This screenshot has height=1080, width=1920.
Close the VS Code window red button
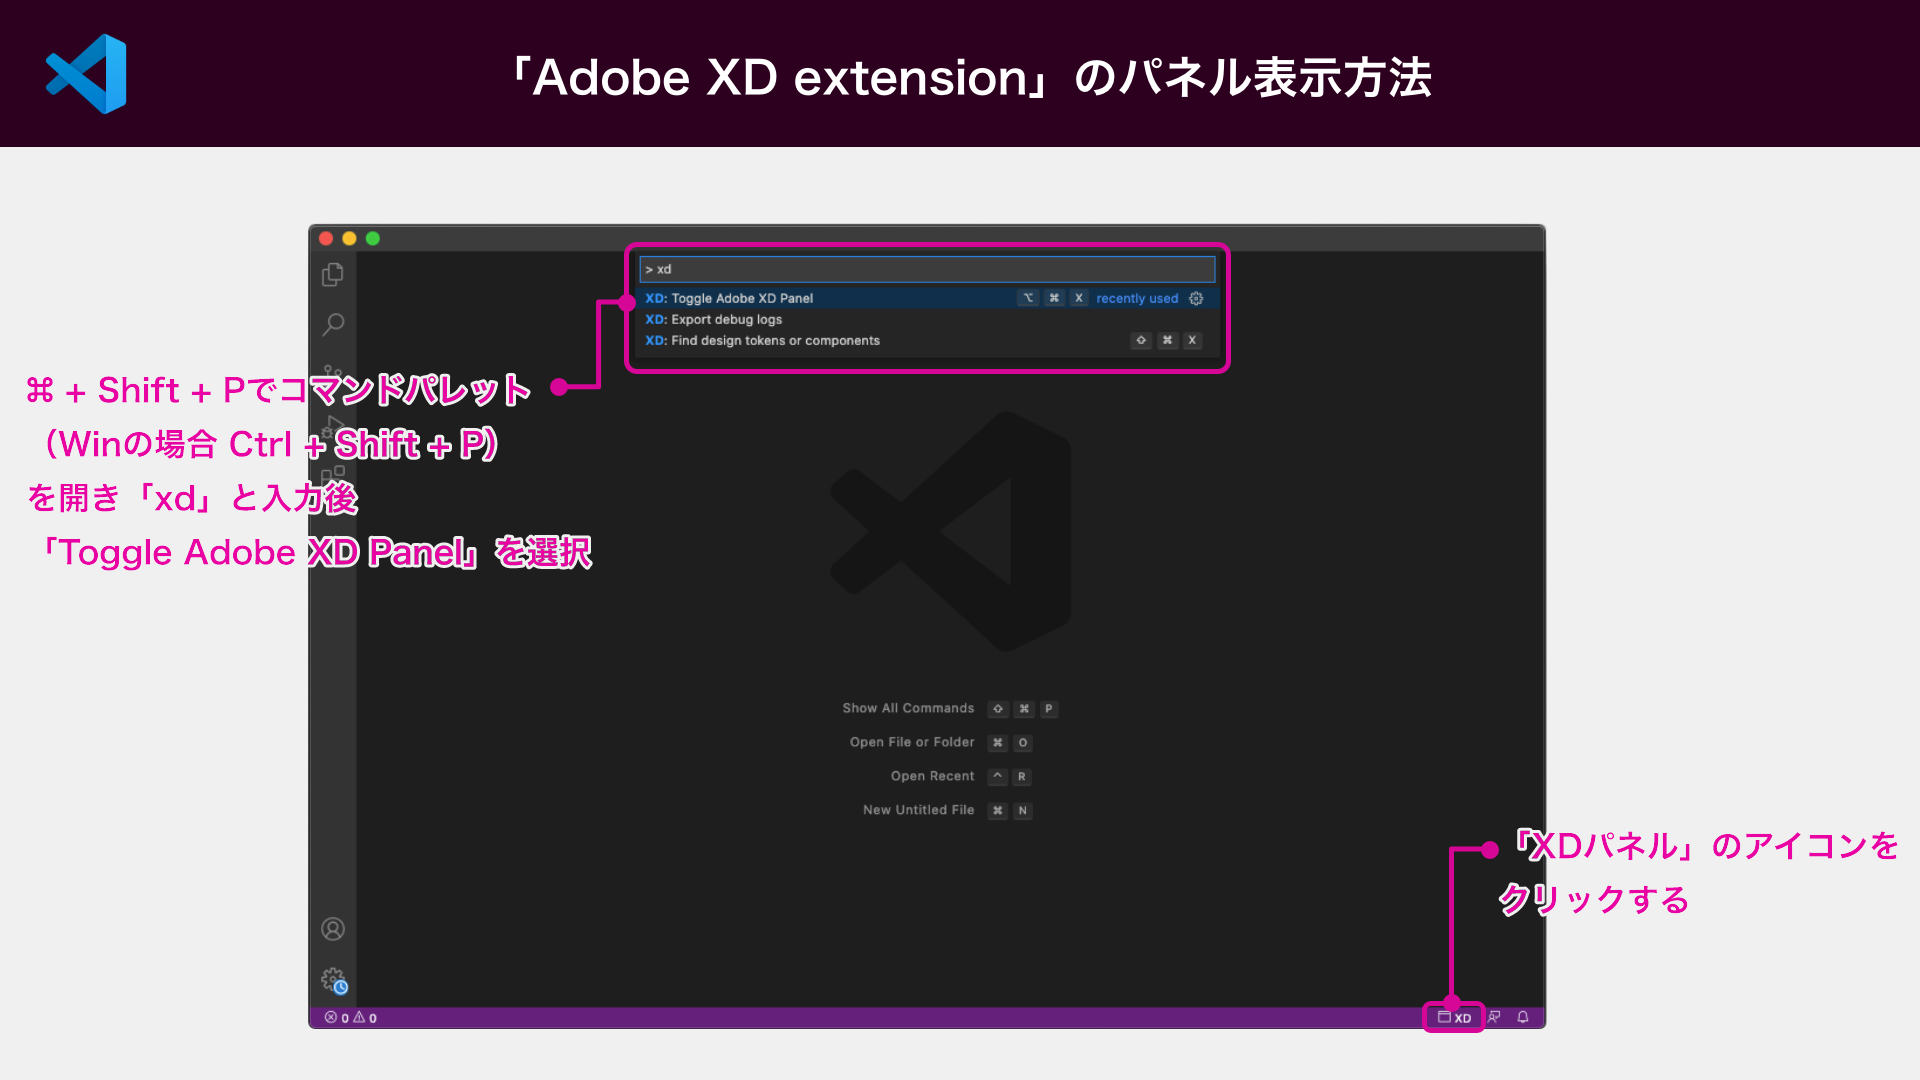[x=326, y=238]
